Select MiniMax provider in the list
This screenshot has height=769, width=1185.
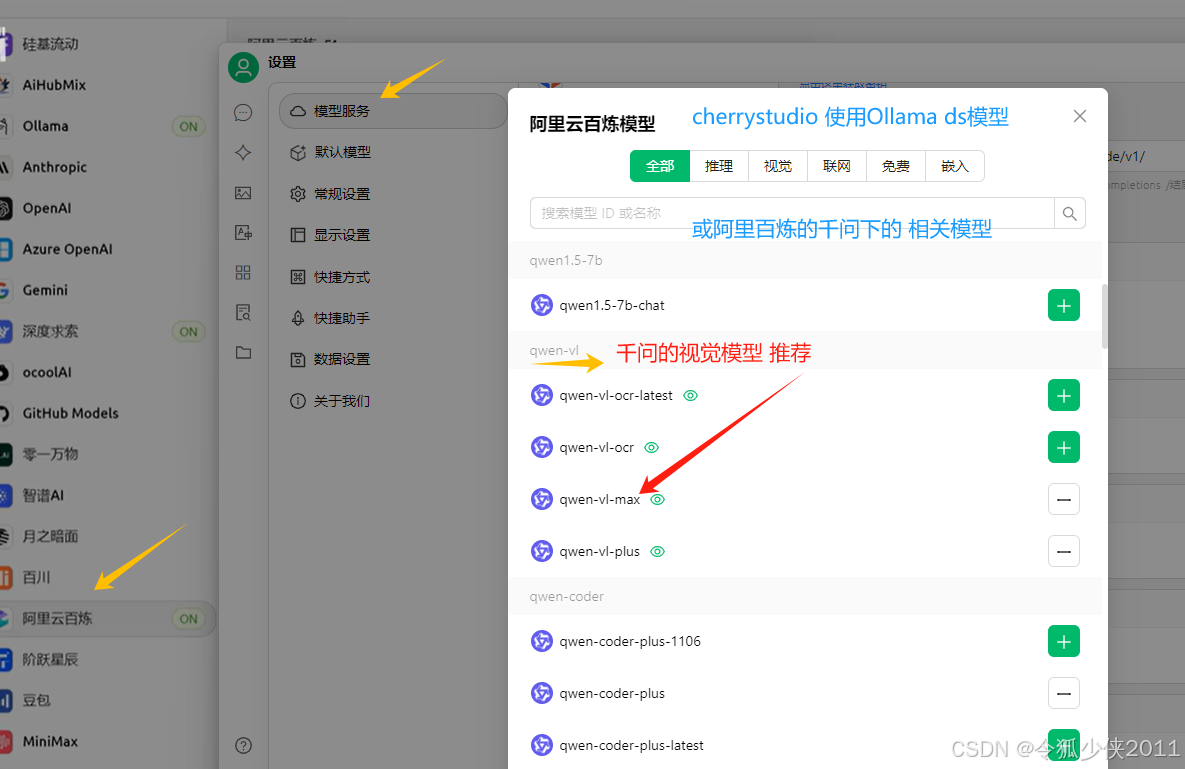[107, 742]
